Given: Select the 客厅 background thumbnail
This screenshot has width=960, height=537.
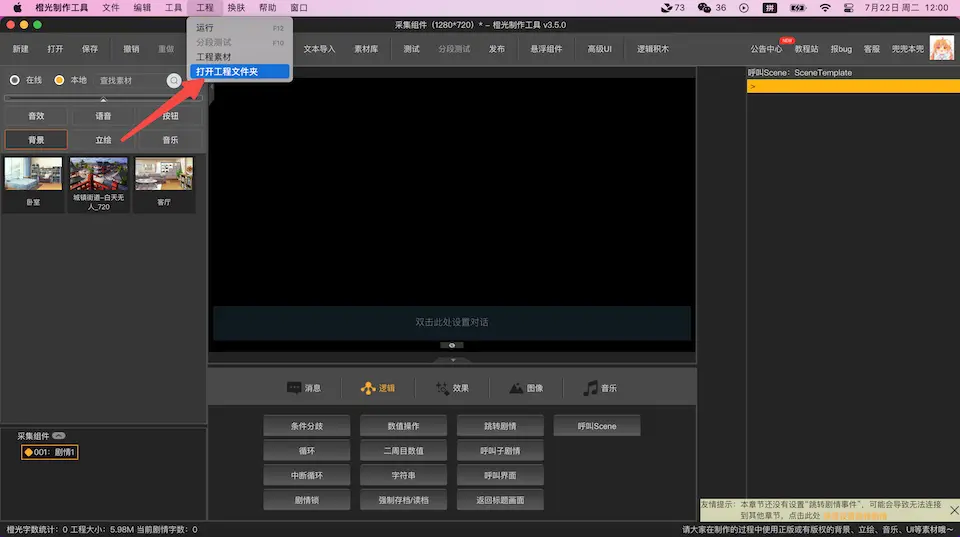Looking at the screenshot, I should pos(163,184).
